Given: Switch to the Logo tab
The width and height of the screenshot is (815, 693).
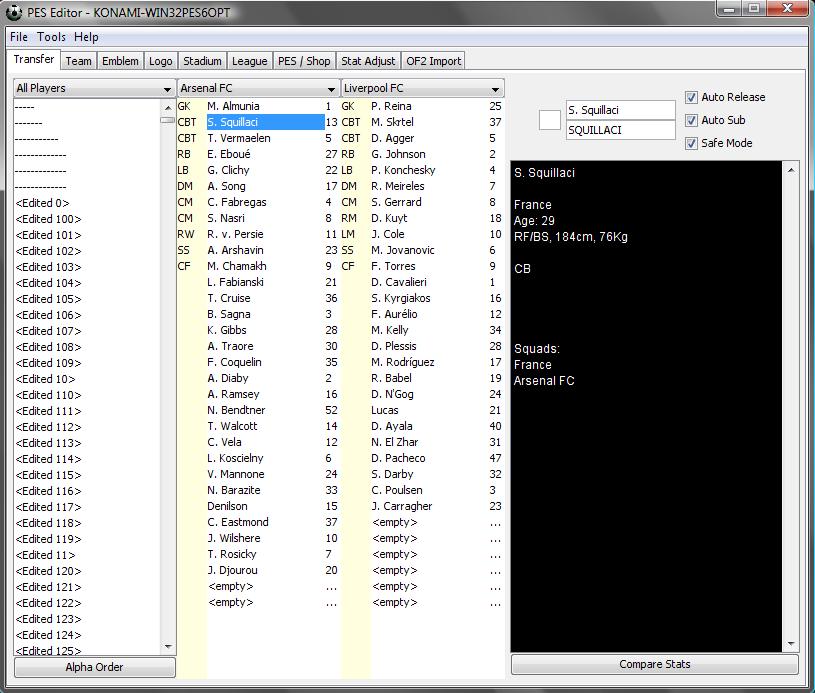Looking at the screenshot, I should pyautogui.click(x=161, y=61).
